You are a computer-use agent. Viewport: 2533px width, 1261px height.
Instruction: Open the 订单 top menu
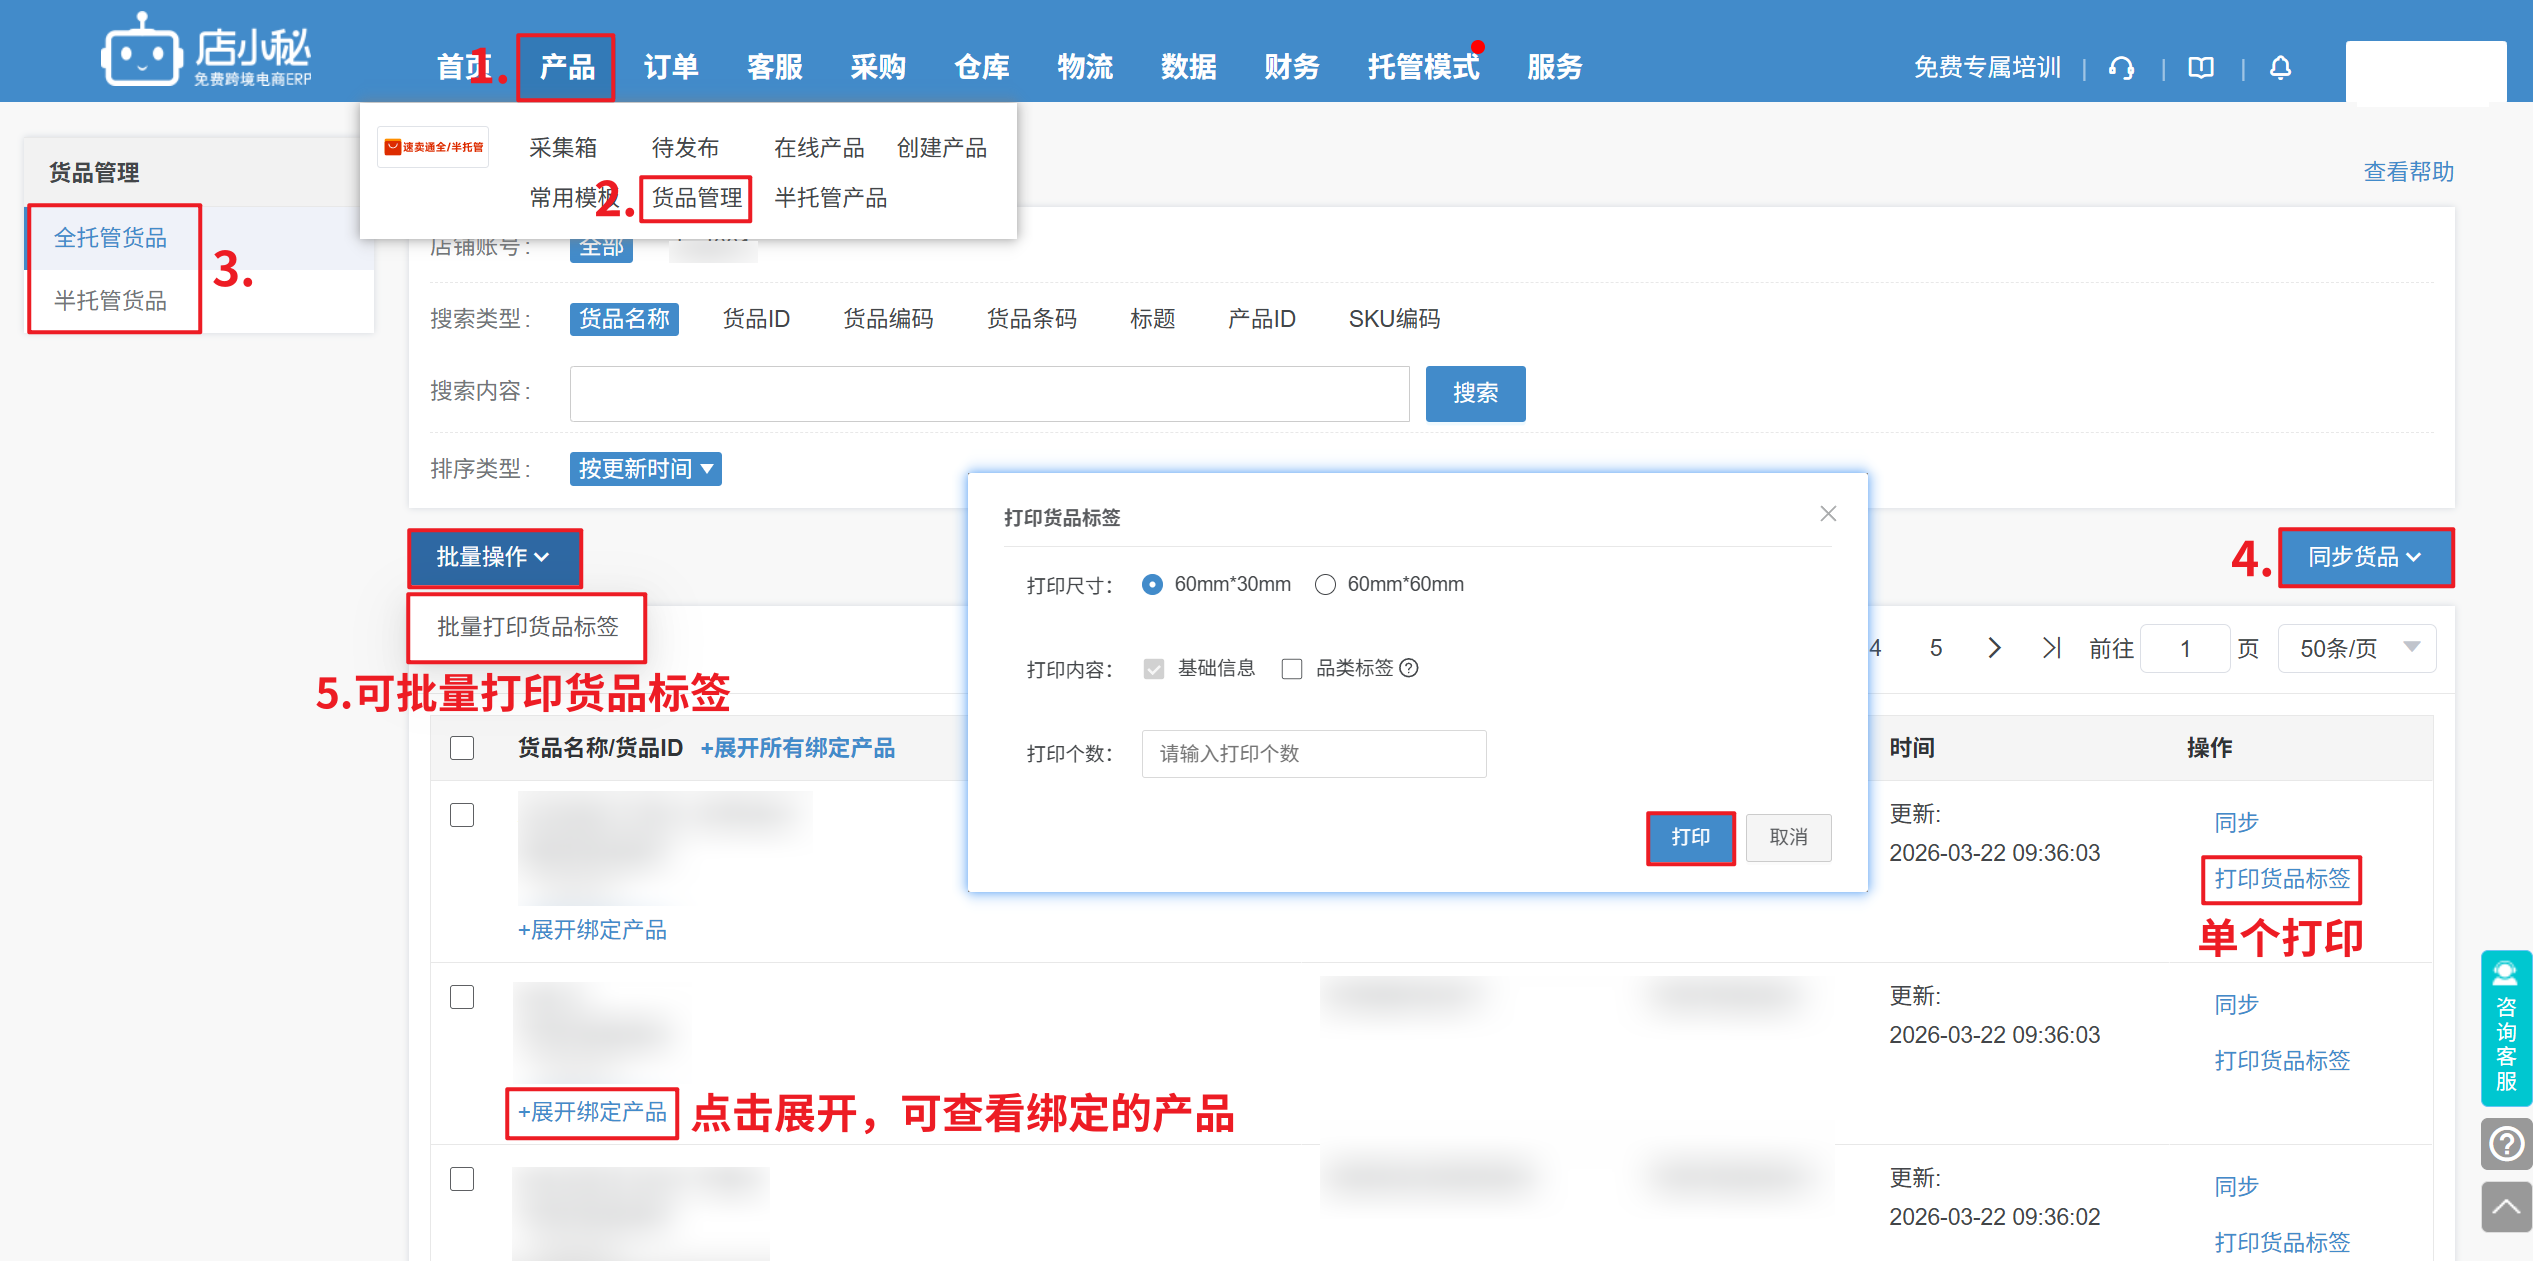pos(671,68)
